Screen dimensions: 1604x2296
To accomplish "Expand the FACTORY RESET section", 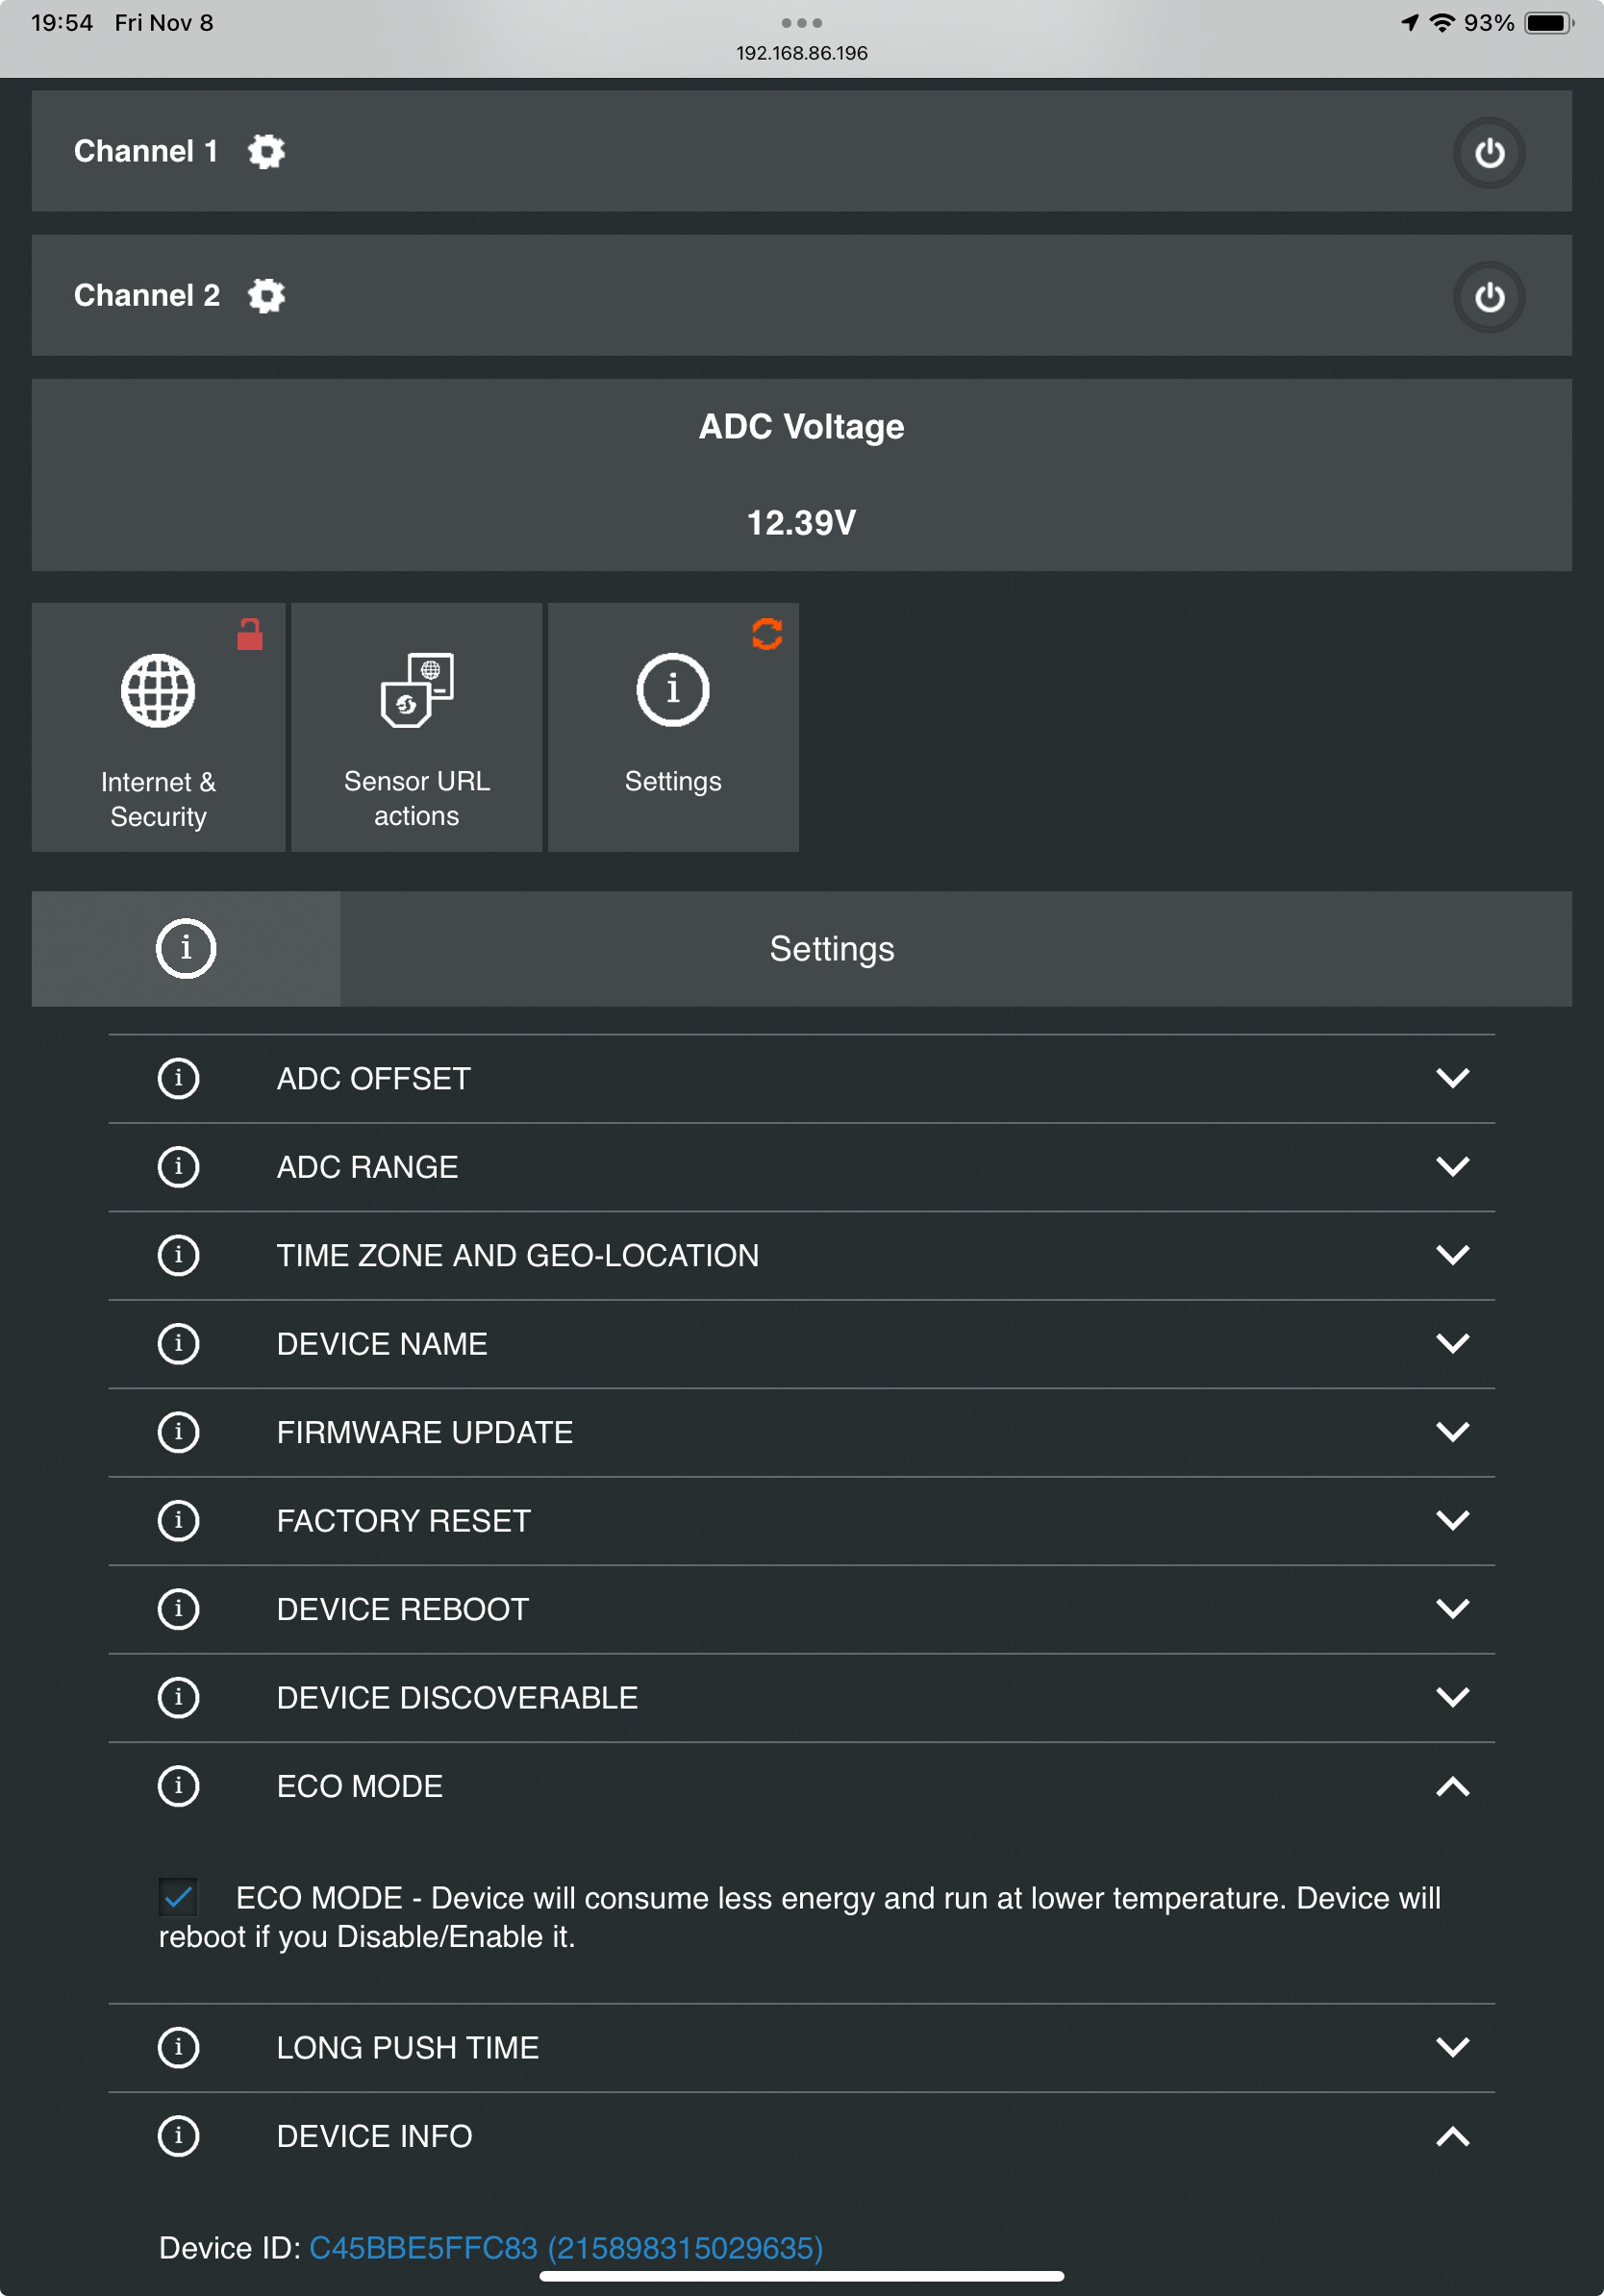I will [x=801, y=1521].
